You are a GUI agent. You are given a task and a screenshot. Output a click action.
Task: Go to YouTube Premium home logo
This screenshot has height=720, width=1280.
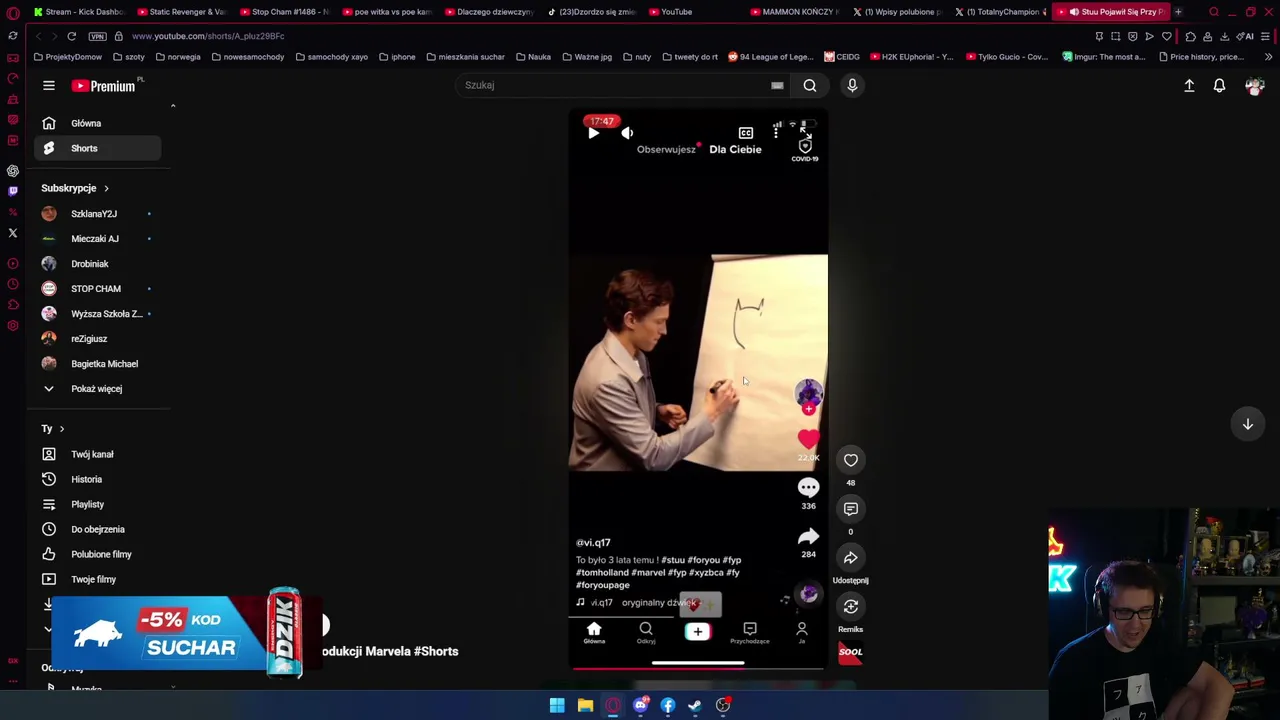(104, 86)
